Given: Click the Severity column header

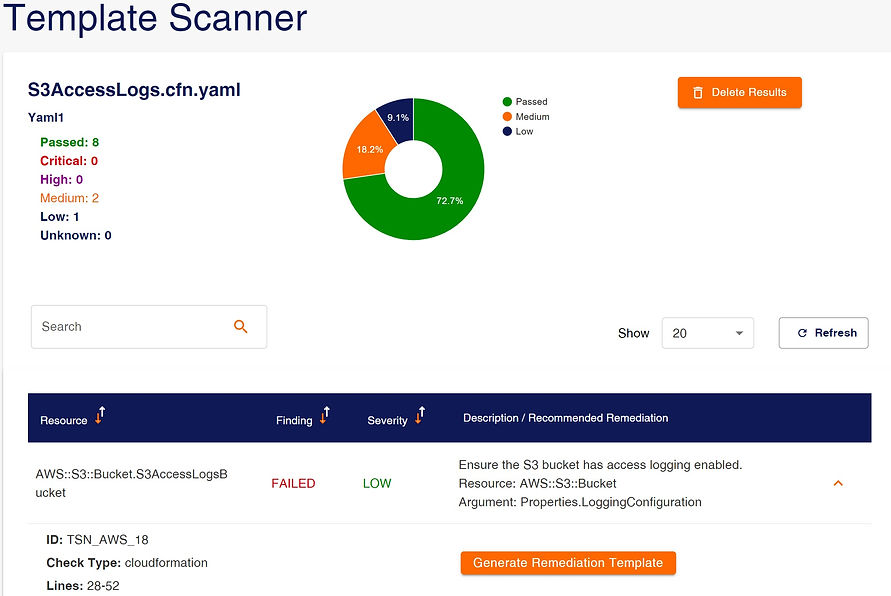Looking at the screenshot, I should coord(387,420).
